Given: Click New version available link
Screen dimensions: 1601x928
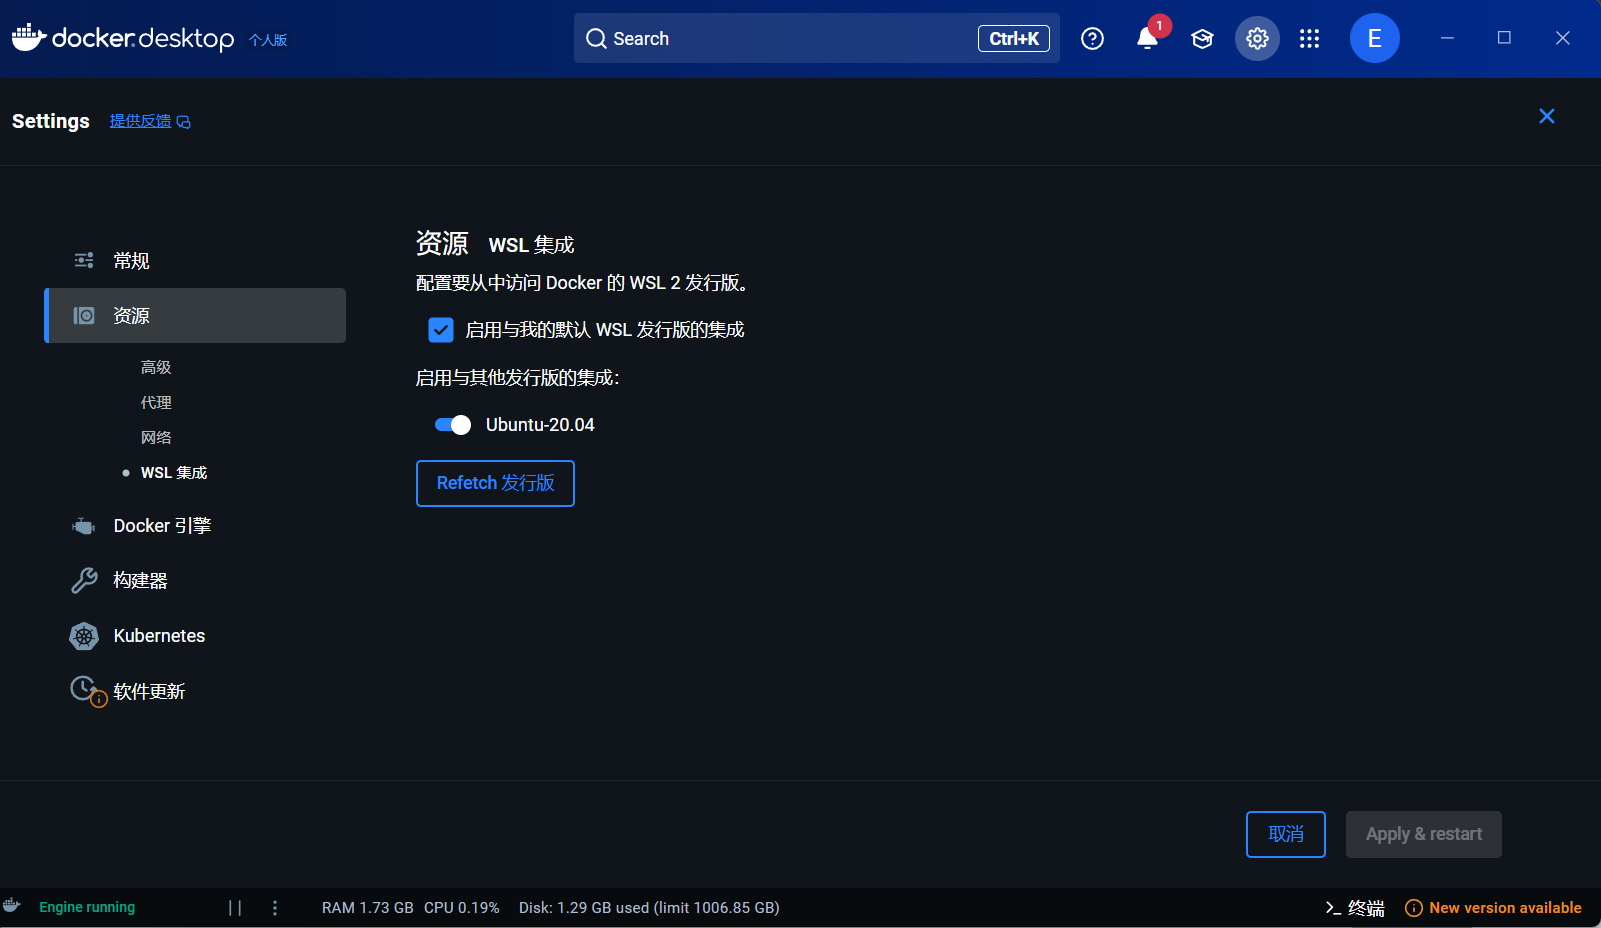Looking at the screenshot, I should coord(1505,908).
